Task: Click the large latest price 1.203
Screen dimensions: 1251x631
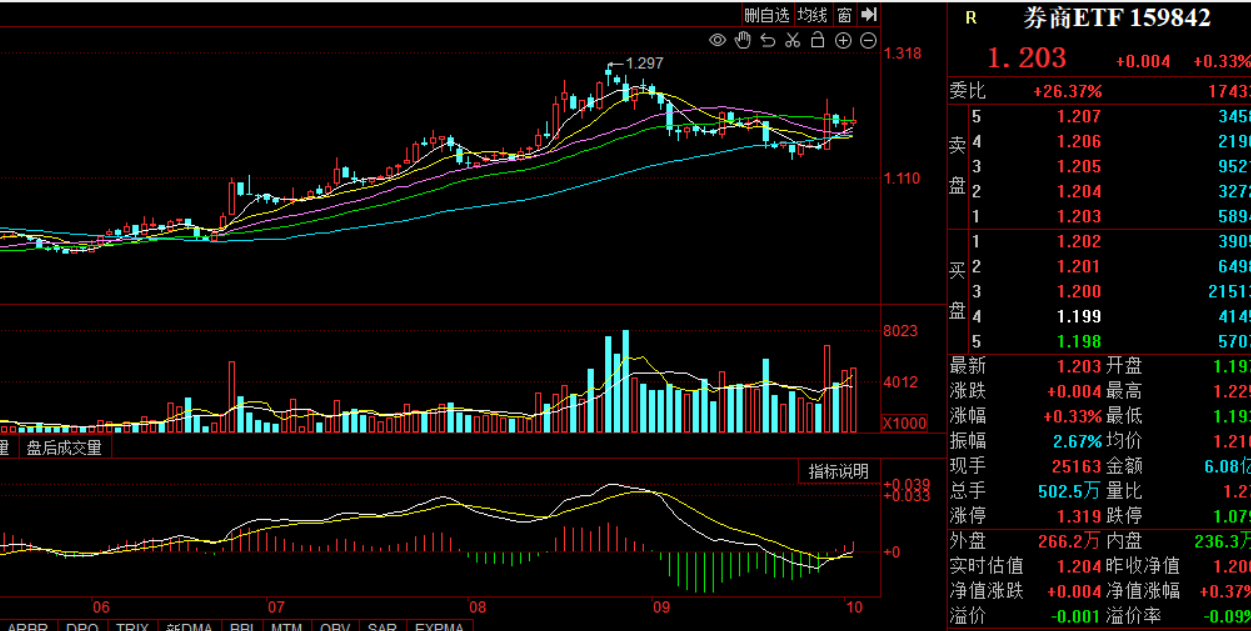Action: tap(1027, 58)
